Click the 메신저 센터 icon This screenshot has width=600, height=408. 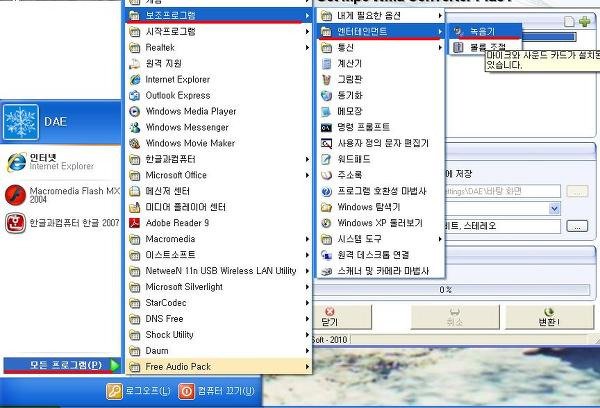pos(135,191)
